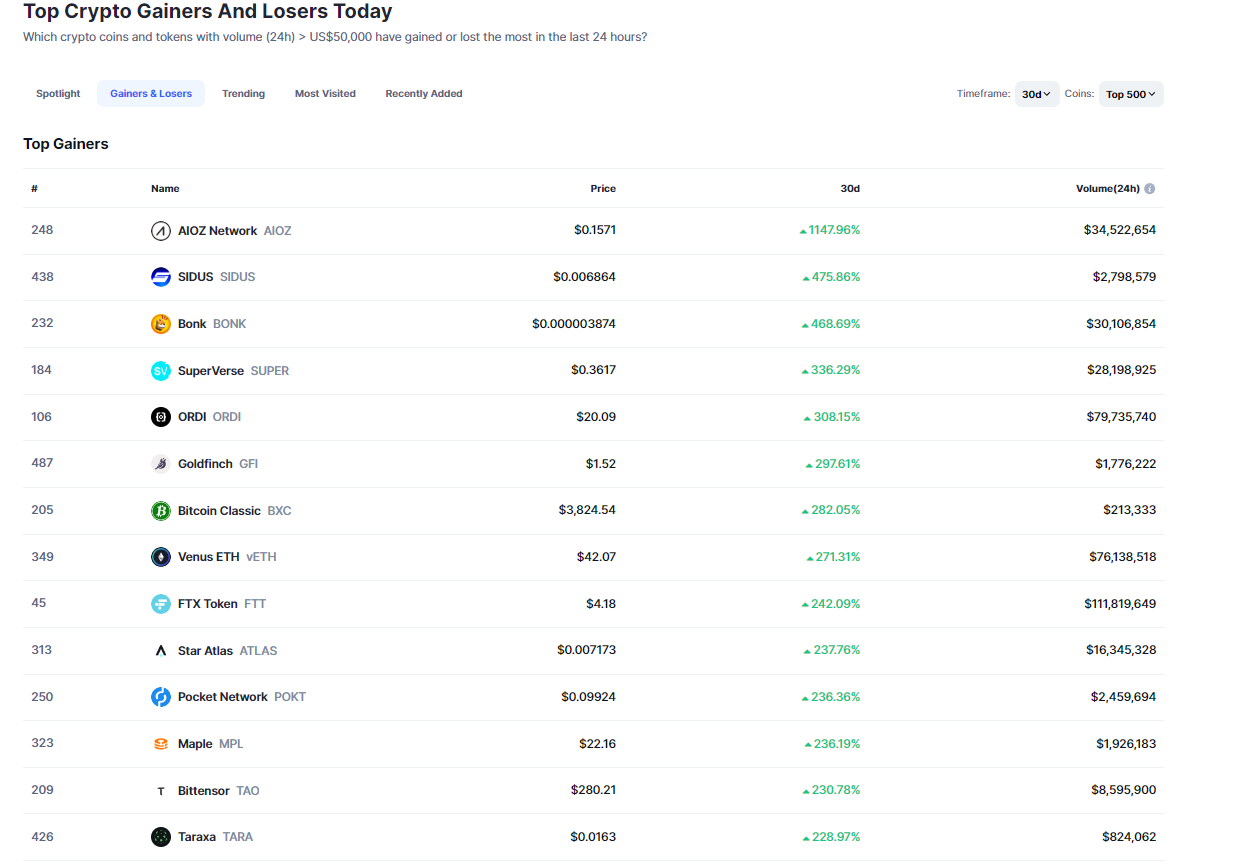Click the FTX Token logo icon
This screenshot has width=1256, height=865.
tap(161, 604)
